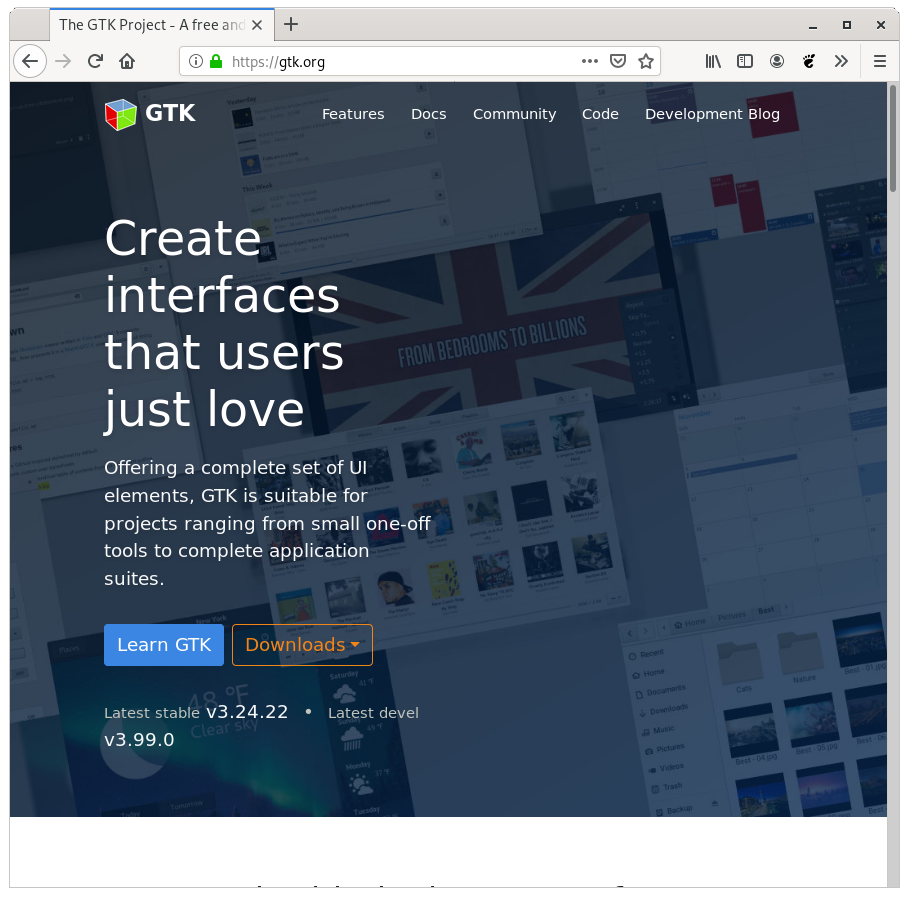Click the GNOME foot extension icon

tap(809, 61)
